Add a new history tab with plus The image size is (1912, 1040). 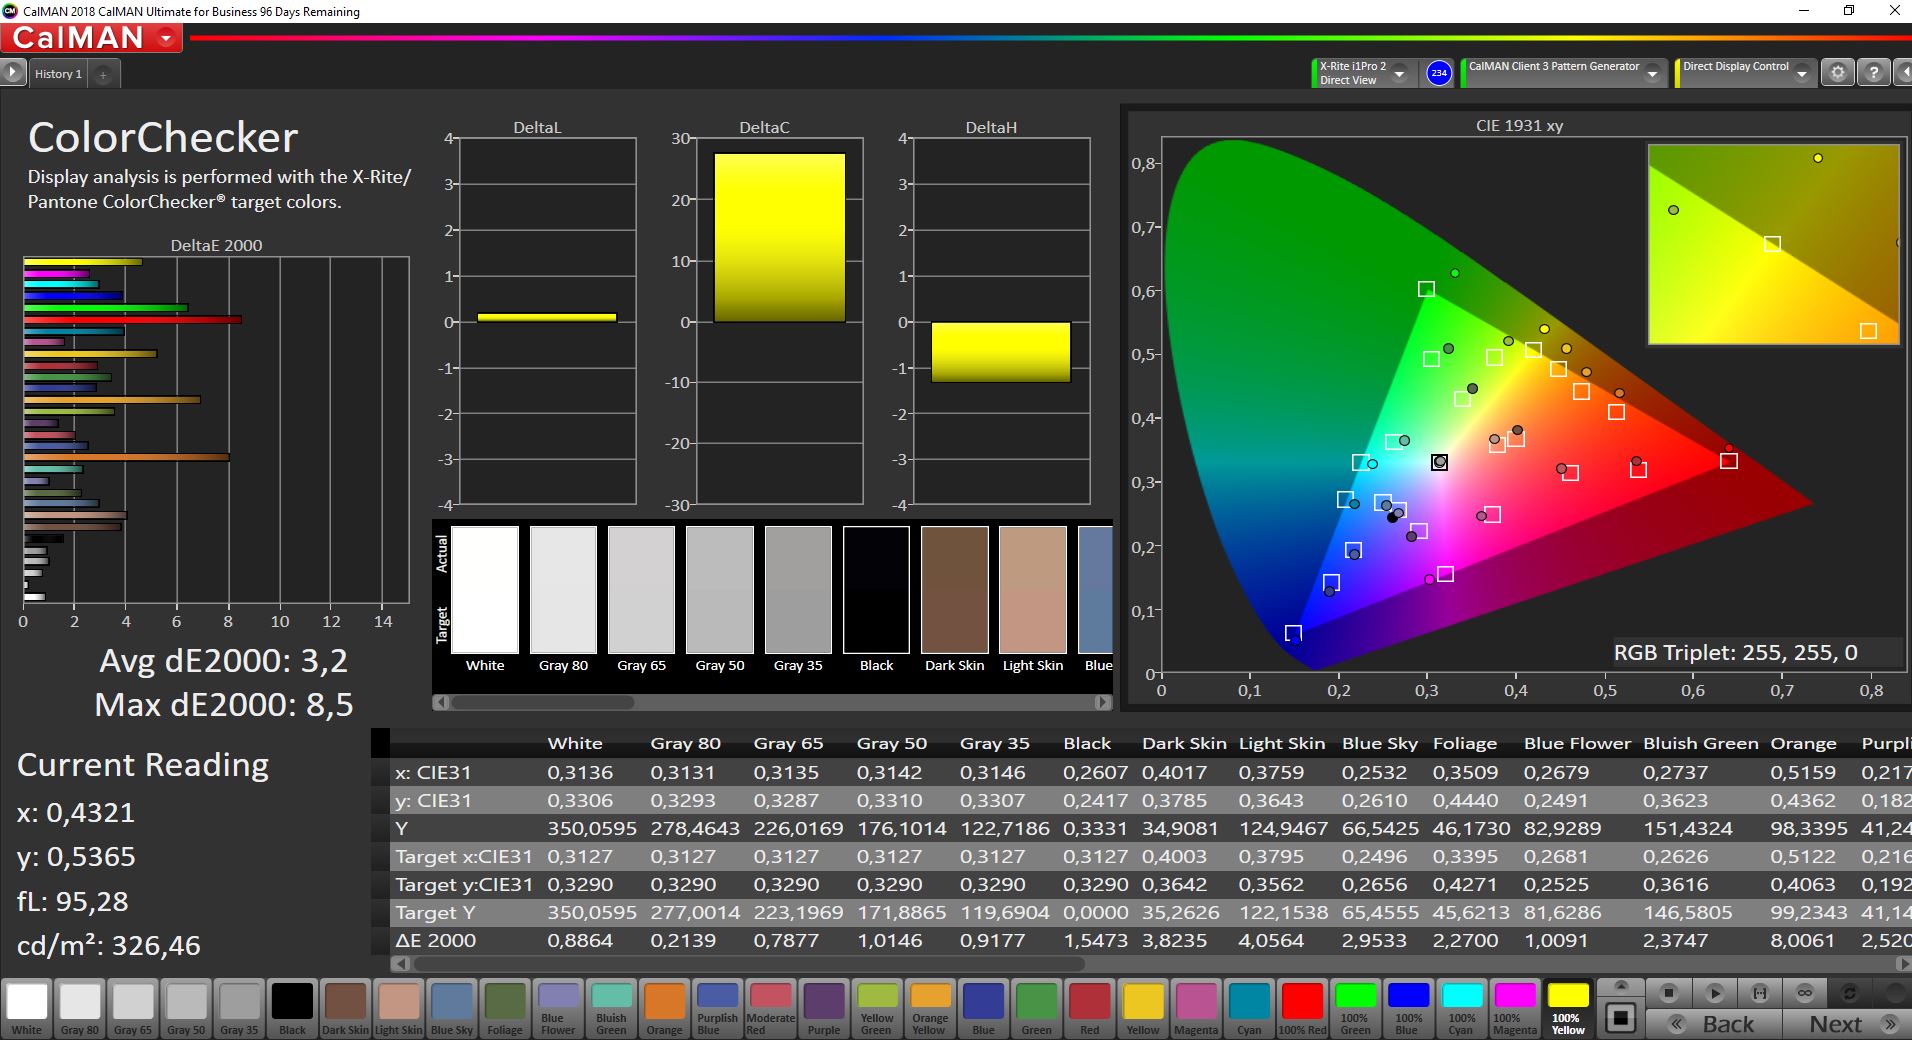103,74
